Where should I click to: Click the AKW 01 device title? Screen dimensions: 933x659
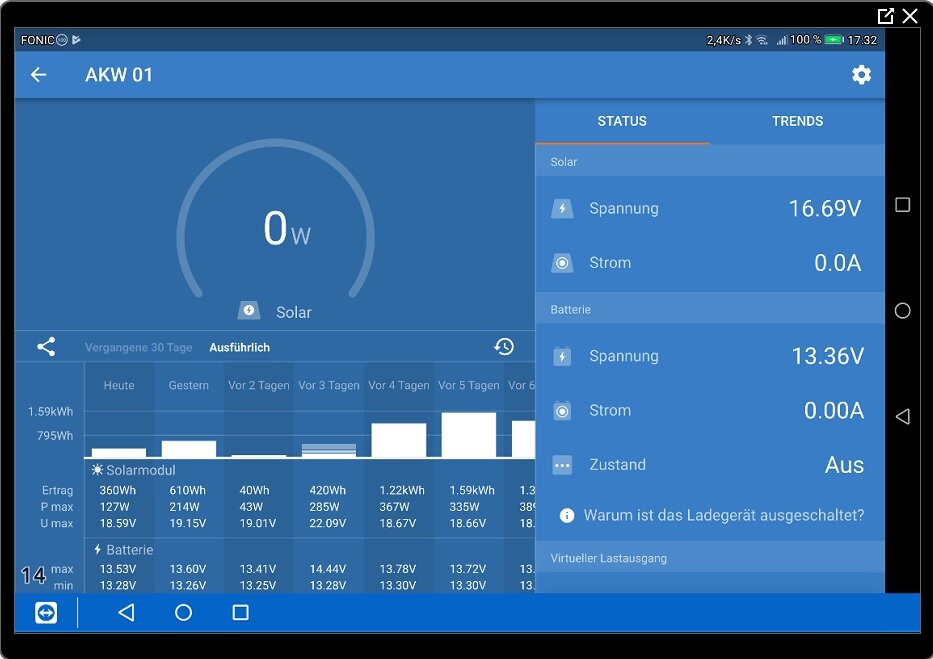[119, 75]
